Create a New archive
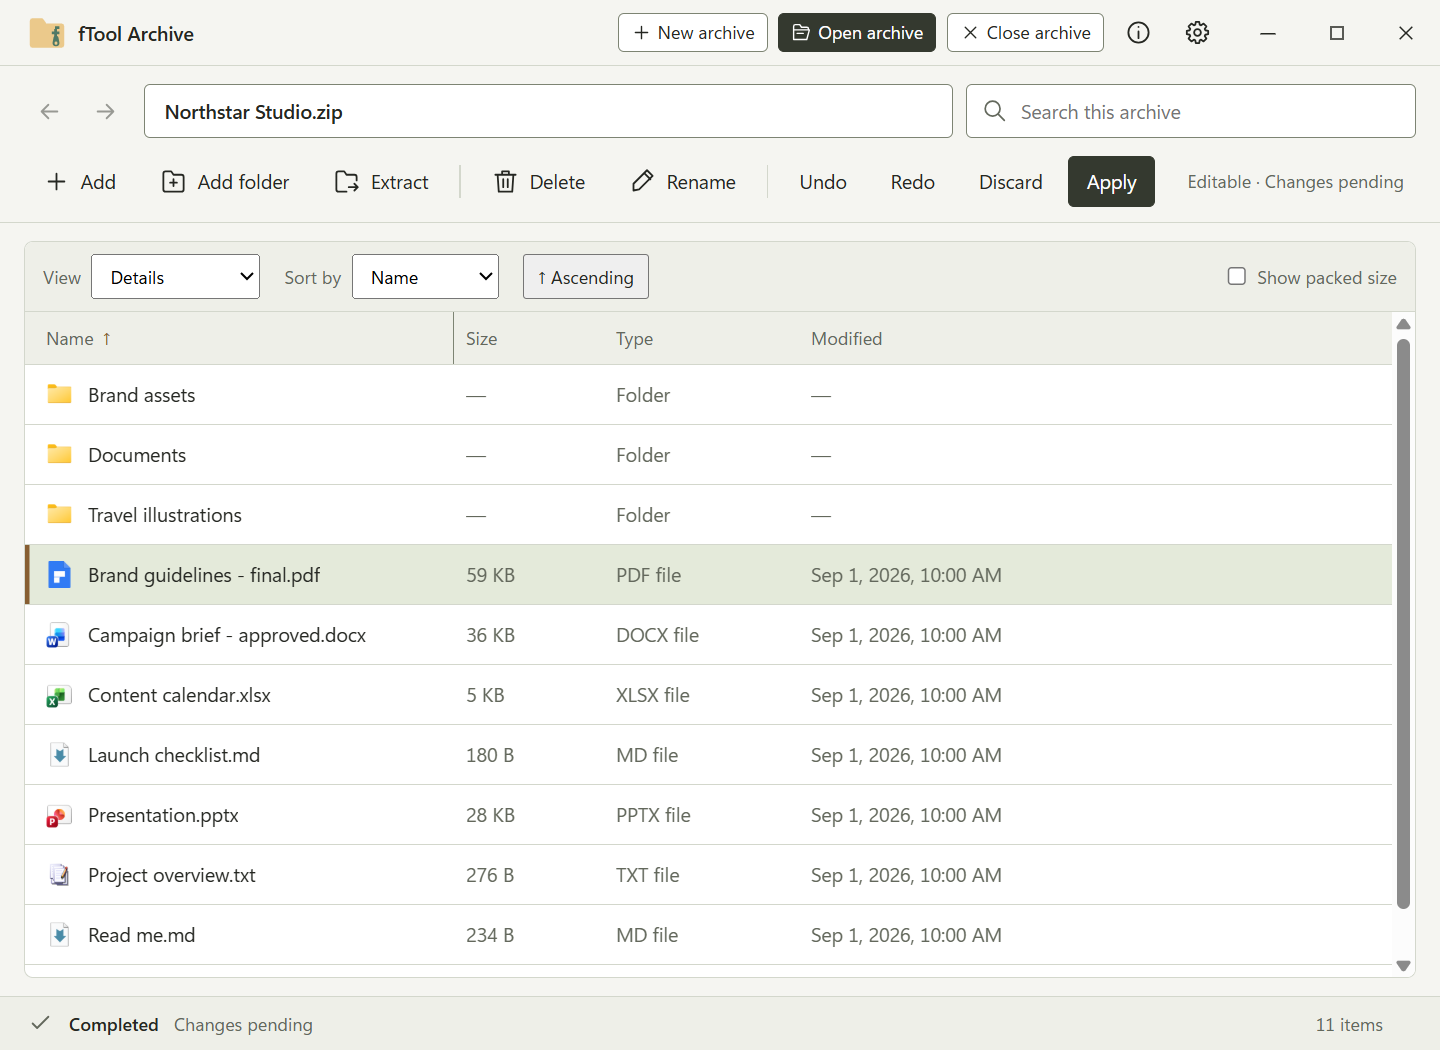This screenshot has height=1050, width=1440. tap(693, 33)
